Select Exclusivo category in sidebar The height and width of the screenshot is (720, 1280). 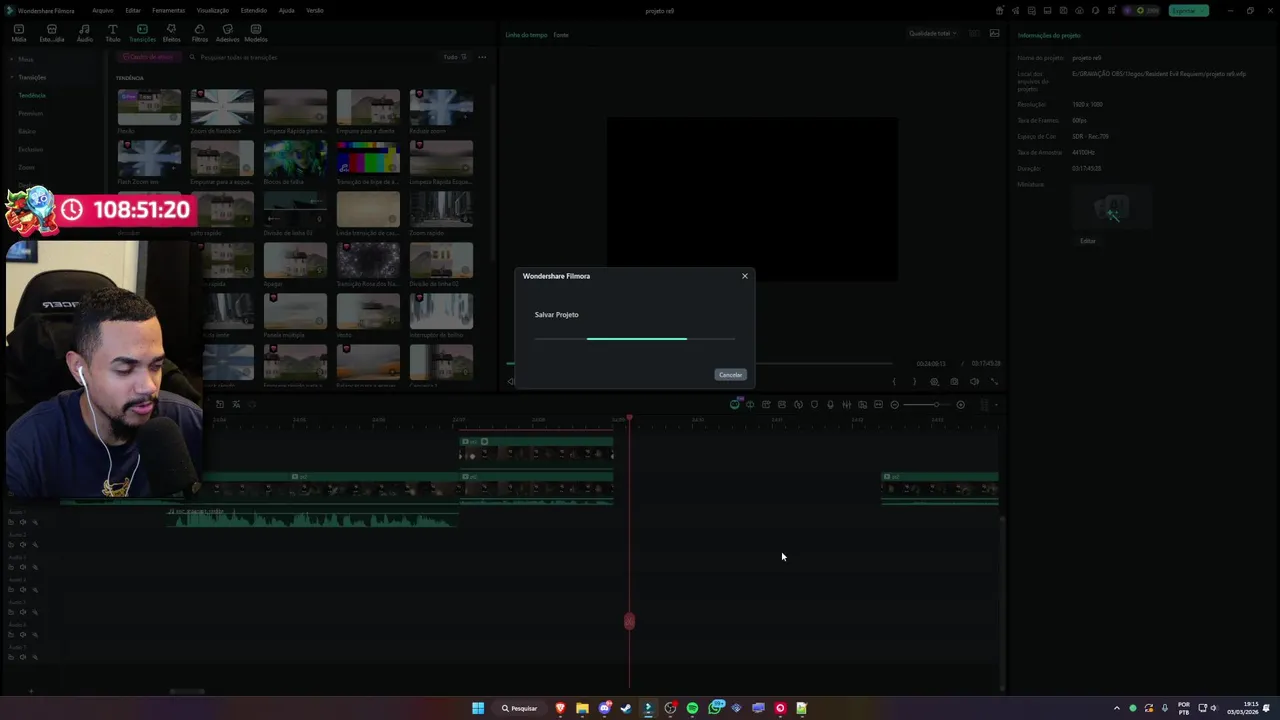coord(30,149)
